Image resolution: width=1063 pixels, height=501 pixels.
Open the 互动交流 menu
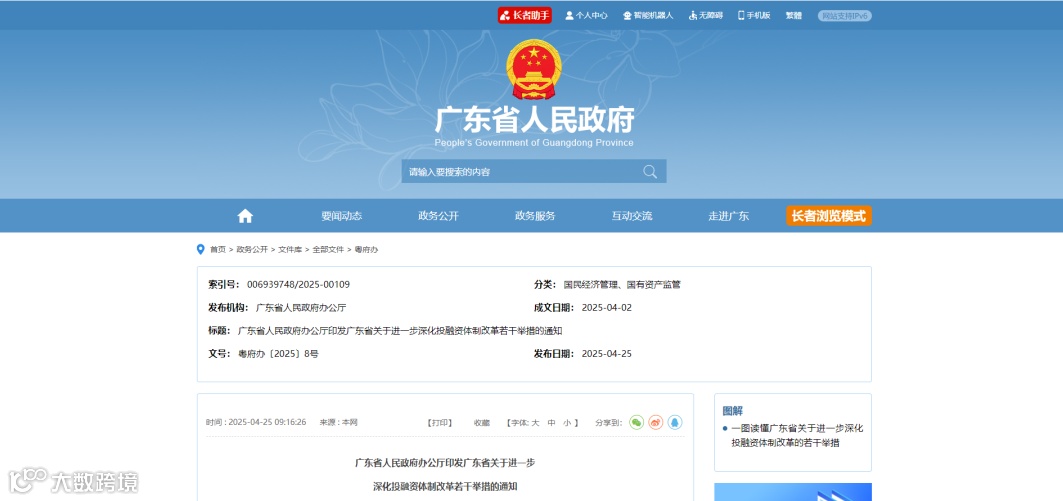click(632, 216)
